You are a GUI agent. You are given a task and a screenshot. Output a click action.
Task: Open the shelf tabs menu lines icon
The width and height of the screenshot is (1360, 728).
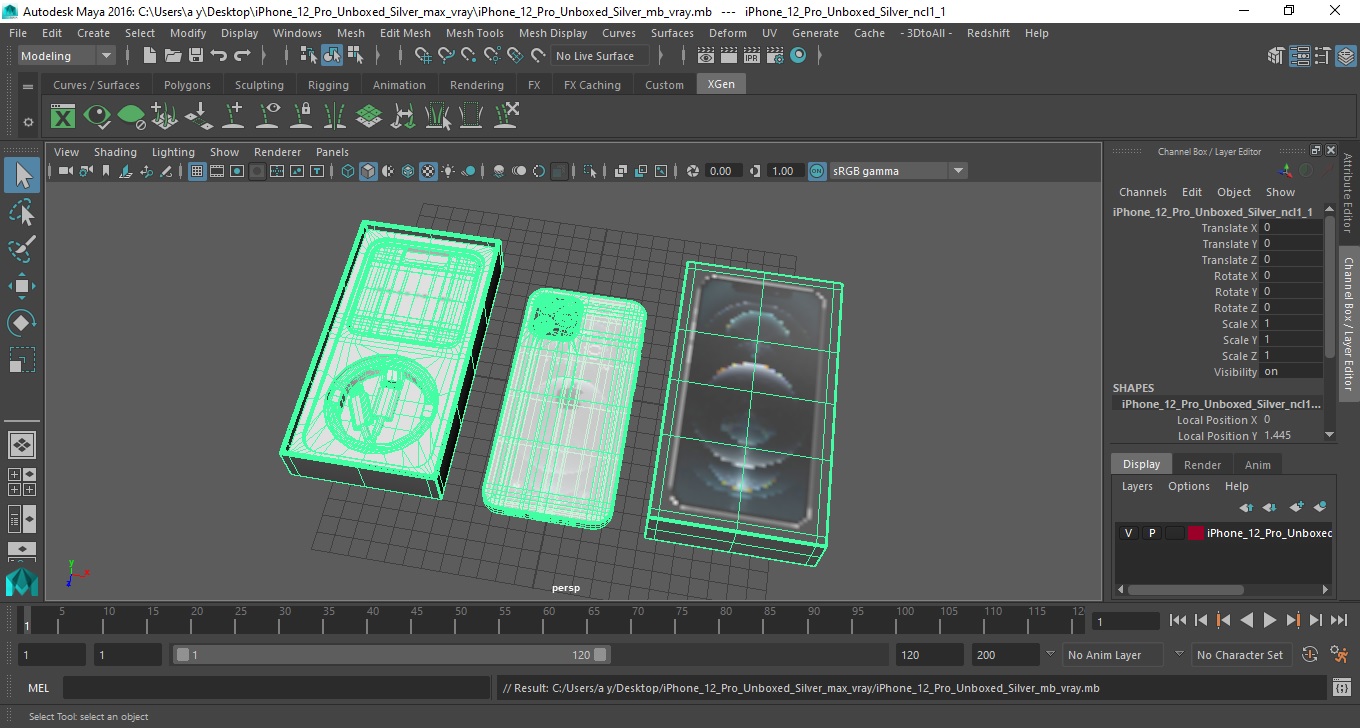pyautogui.click(x=28, y=86)
